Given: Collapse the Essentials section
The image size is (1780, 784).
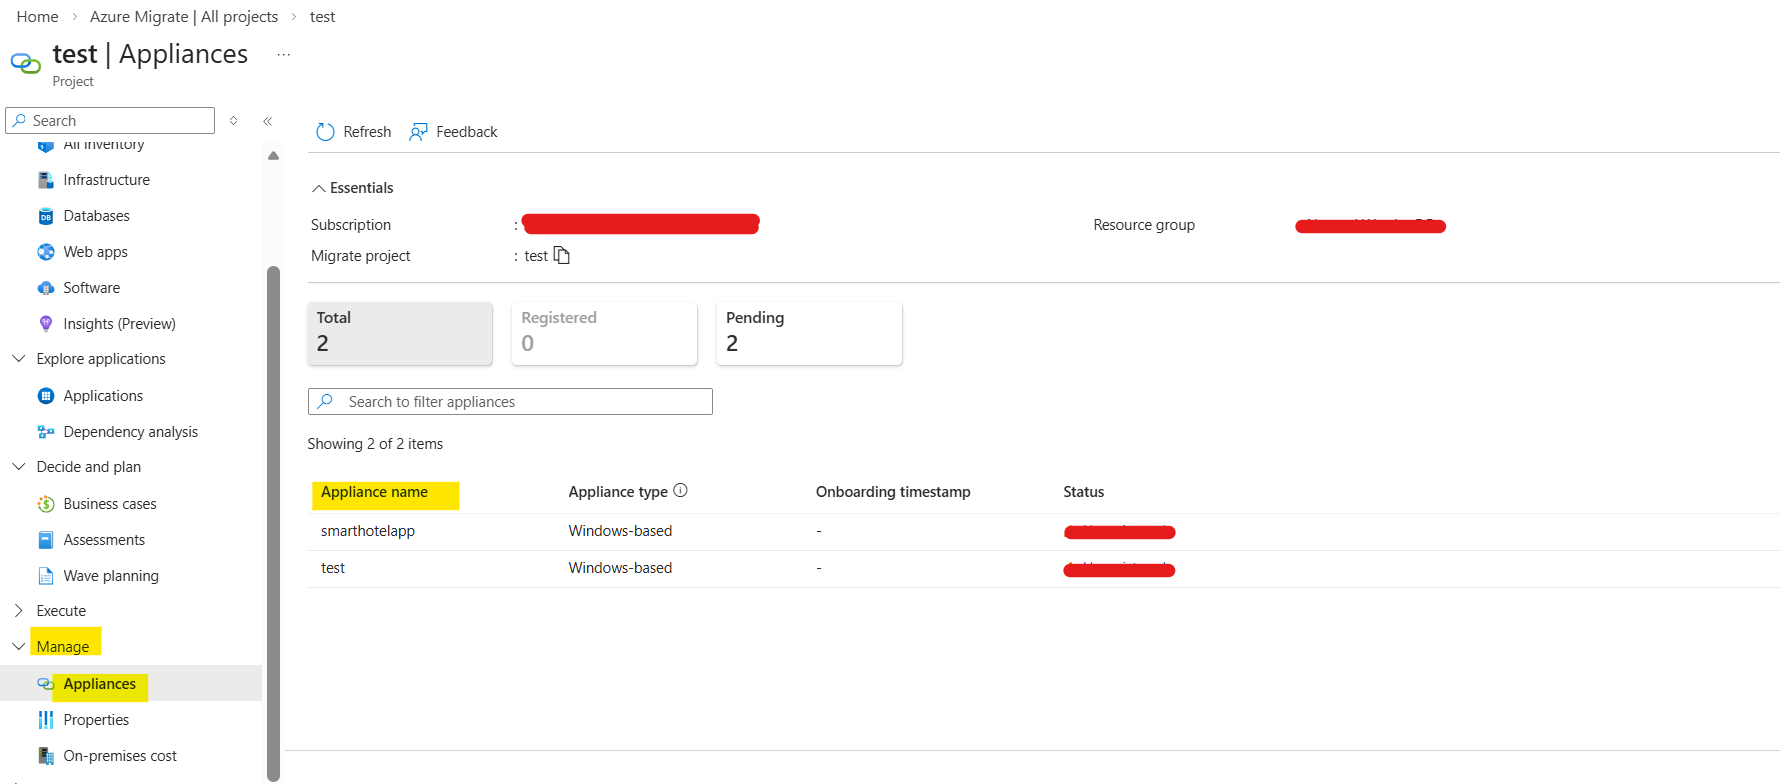Looking at the screenshot, I should point(319,188).
